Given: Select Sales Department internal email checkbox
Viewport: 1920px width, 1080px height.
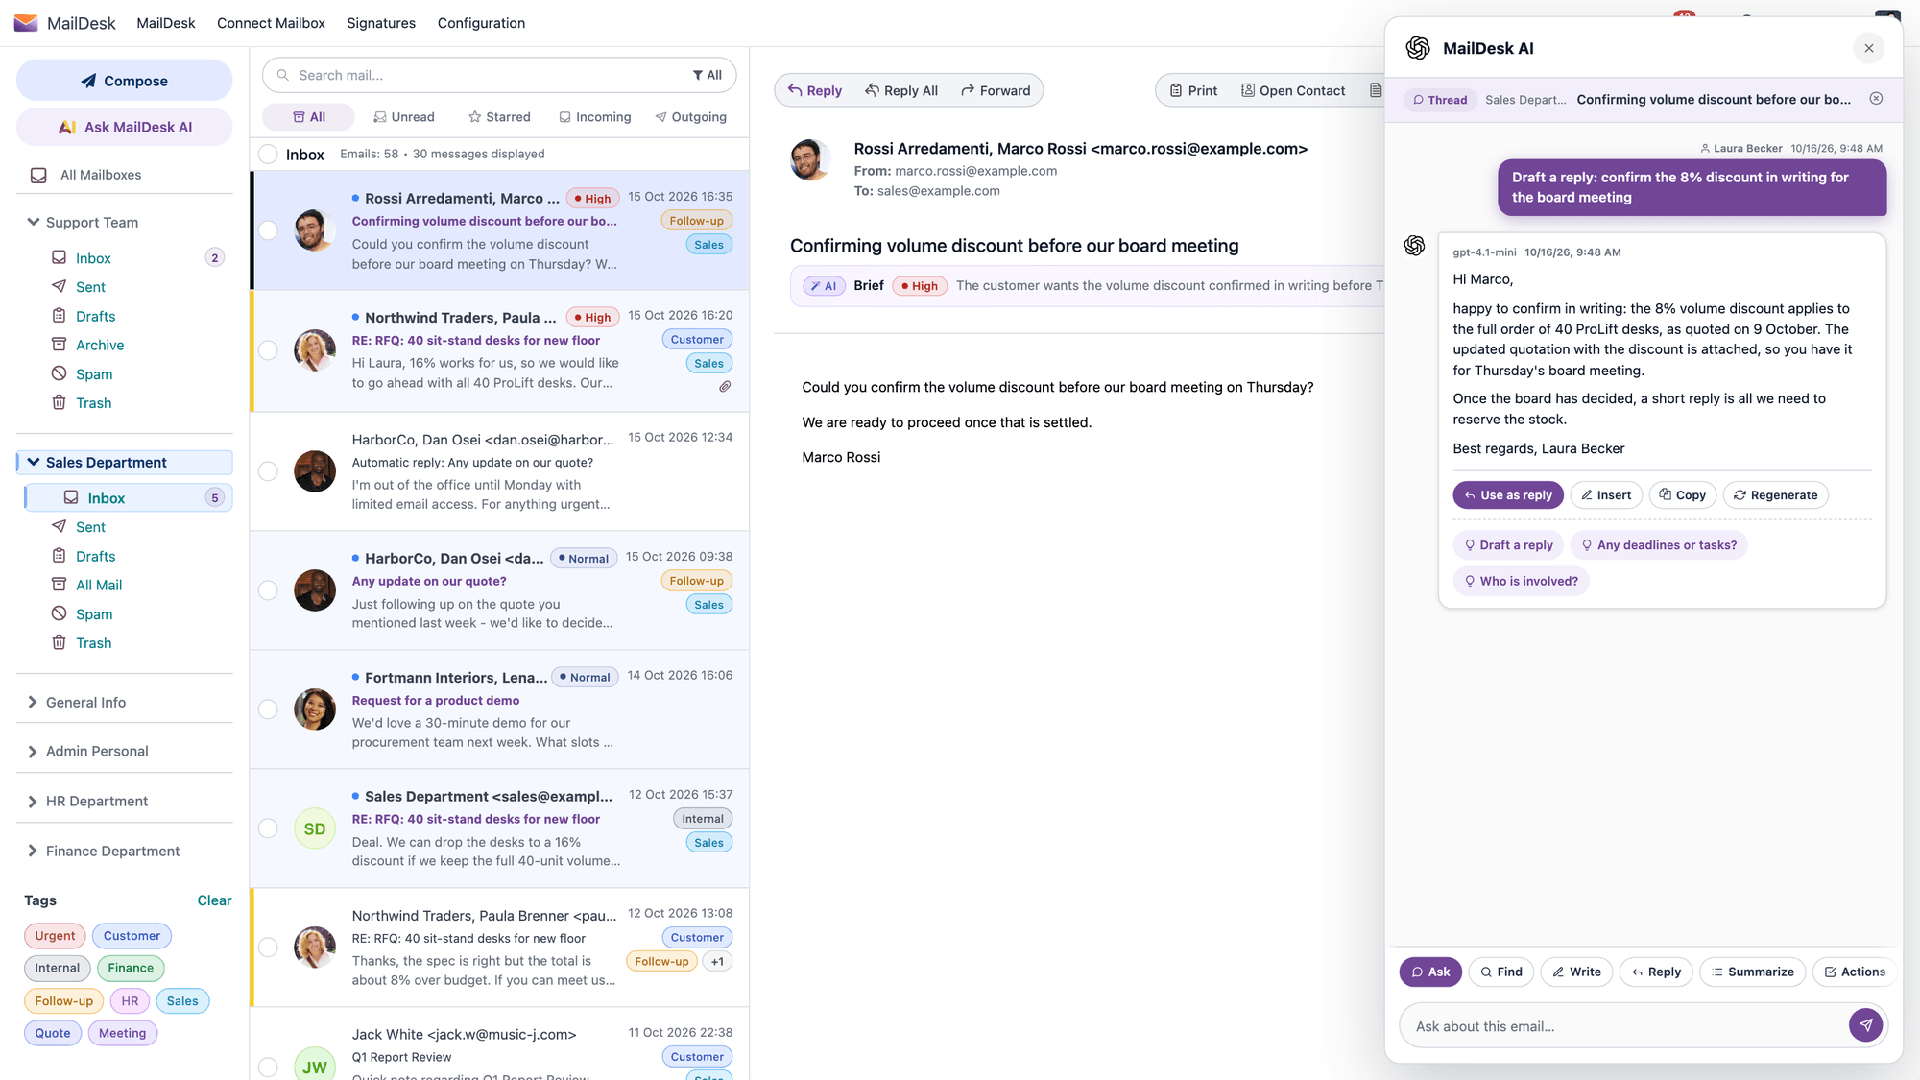Looking at the screenshot, I should [268, 828].
